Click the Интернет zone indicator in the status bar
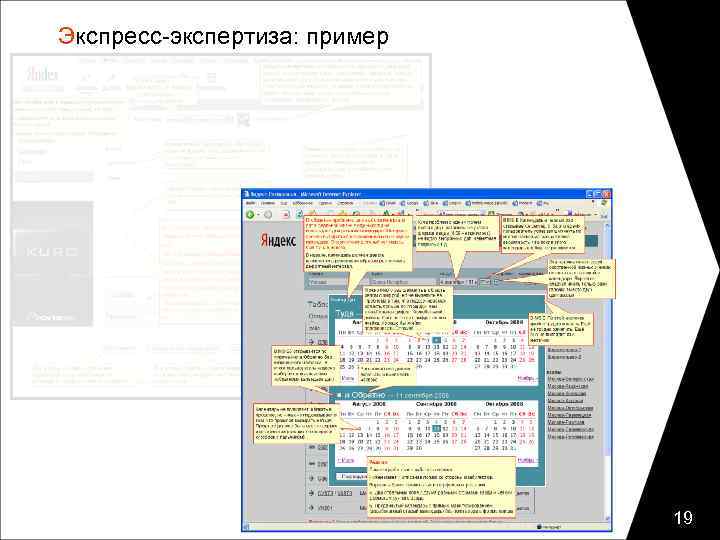The image size is (720, 540). (547, 527)
